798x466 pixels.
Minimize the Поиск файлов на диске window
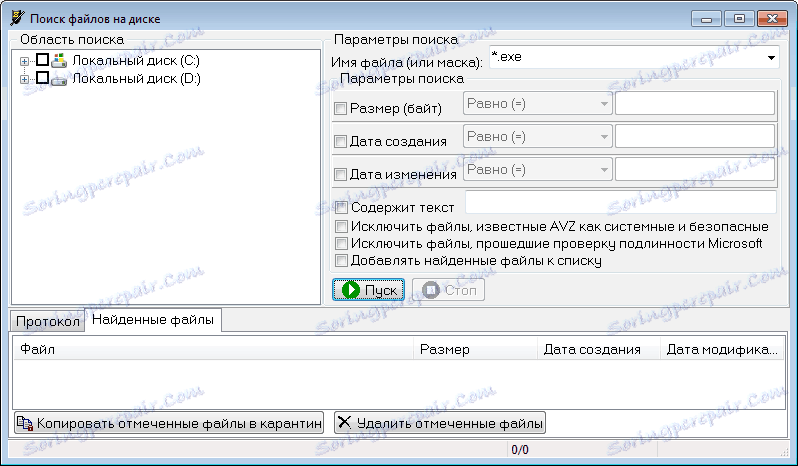[x=706, y=19]
